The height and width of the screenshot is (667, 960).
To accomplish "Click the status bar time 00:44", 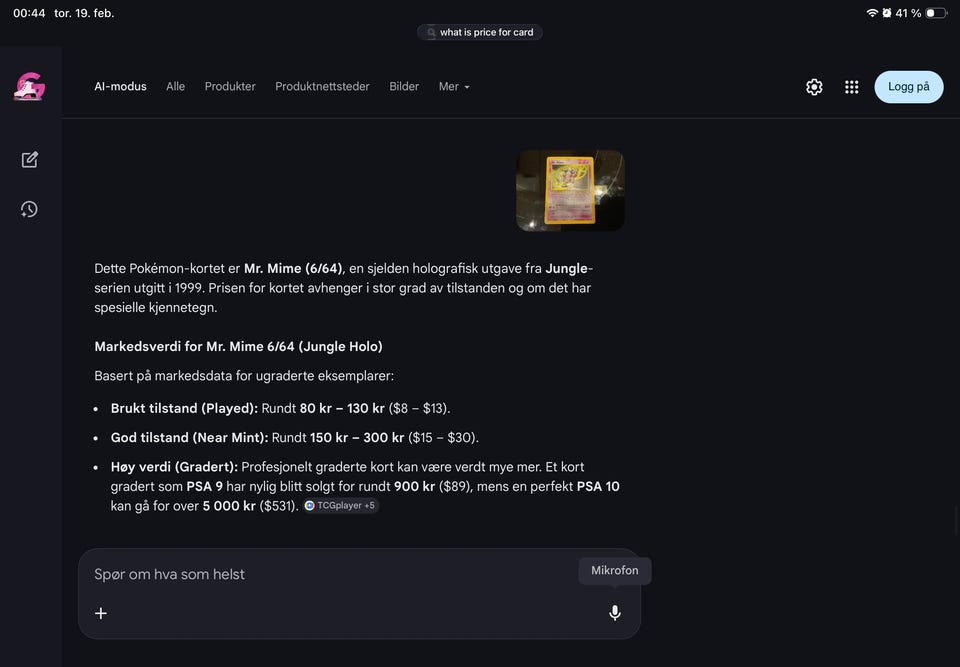I will (x=29, y=13).
